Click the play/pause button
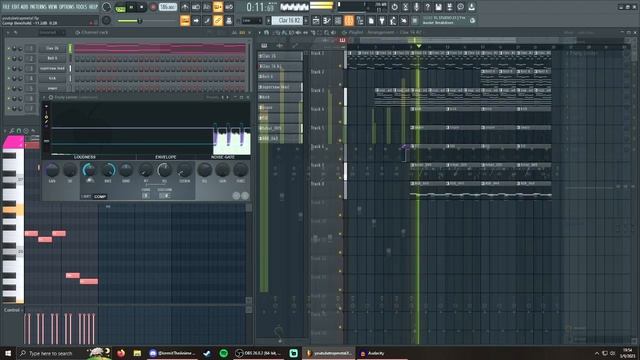This screenshot has width=640, height=360. [131, 7]
